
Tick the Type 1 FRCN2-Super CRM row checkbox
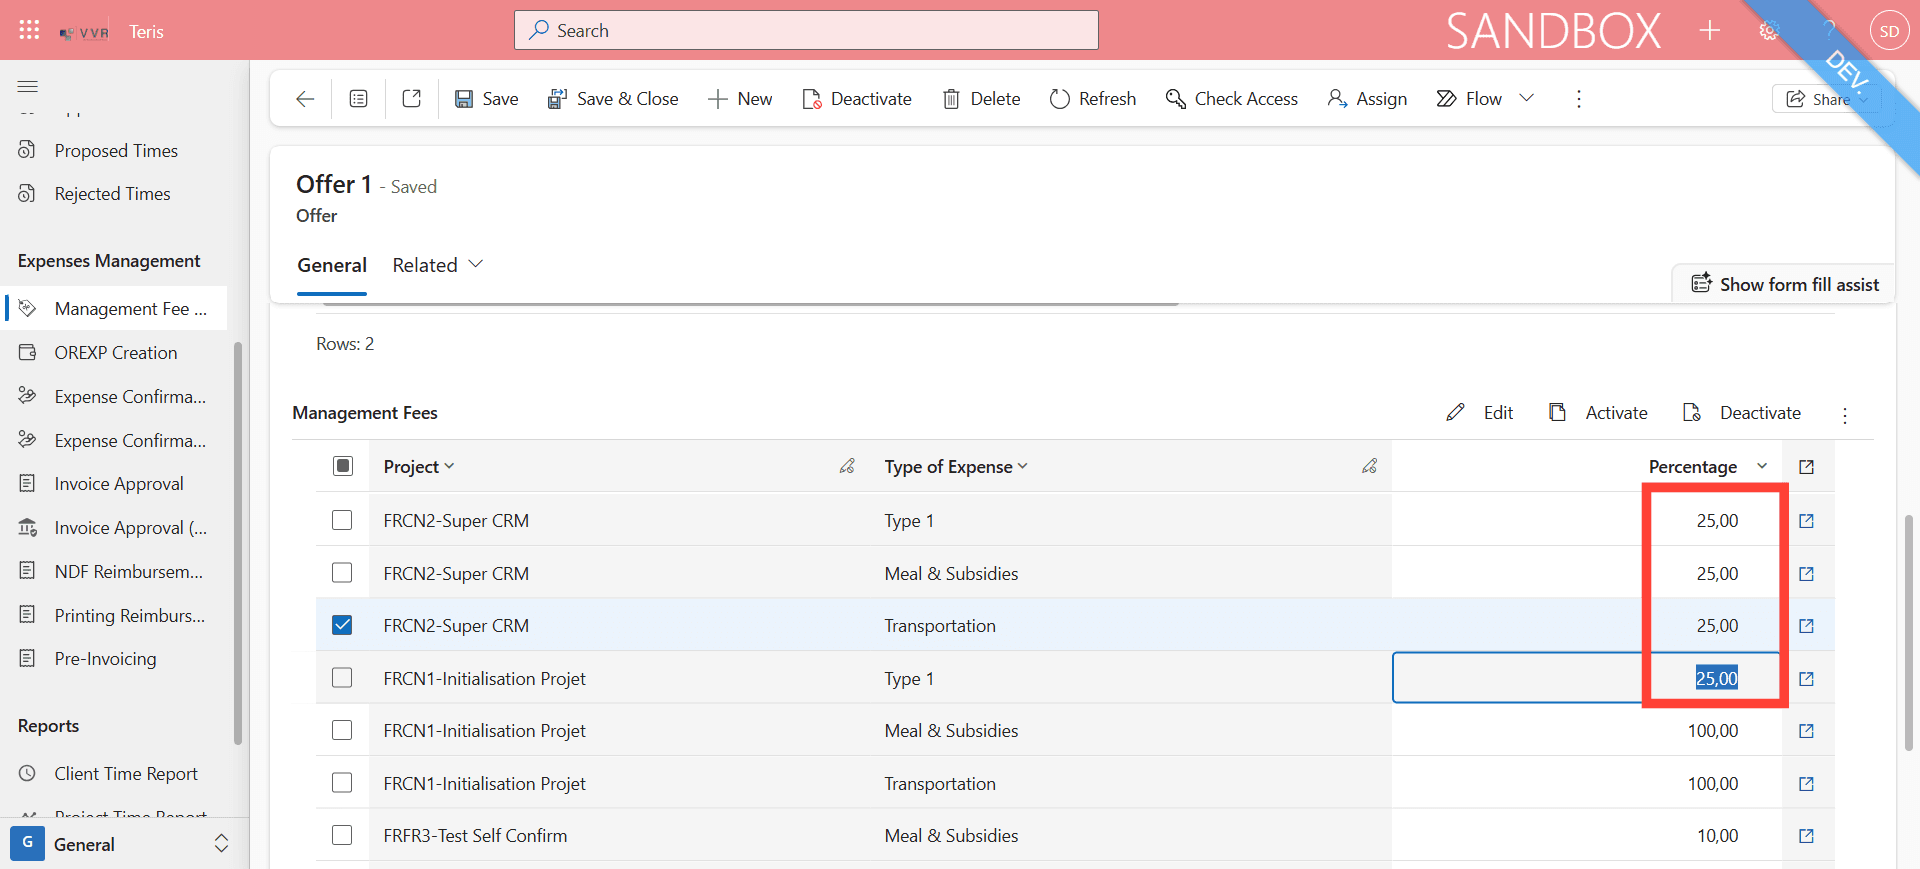tap(342, 520)
